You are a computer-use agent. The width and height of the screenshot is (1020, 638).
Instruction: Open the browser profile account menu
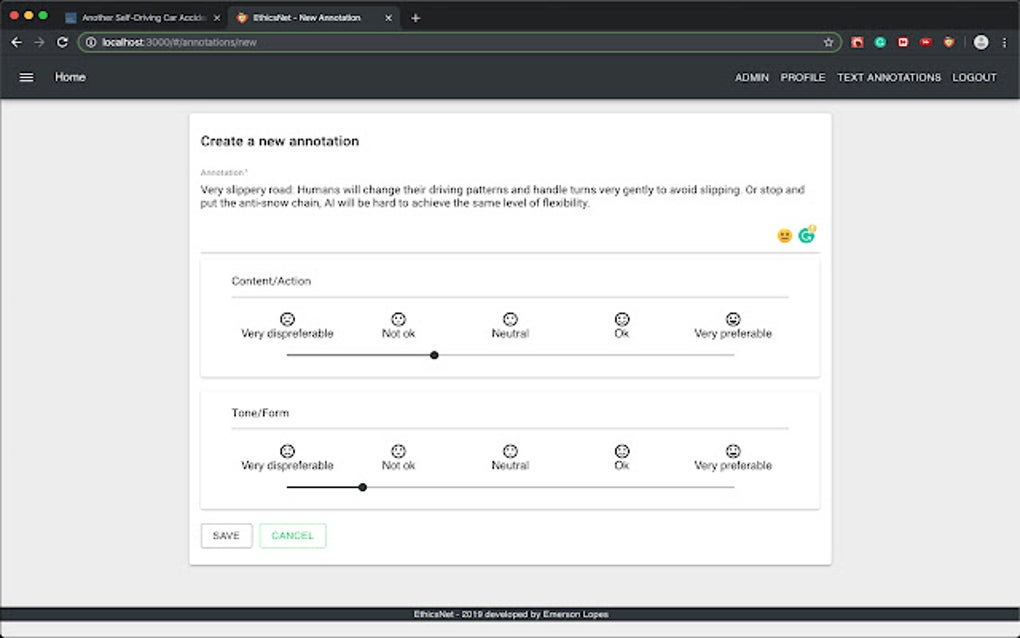pos(979,42)
